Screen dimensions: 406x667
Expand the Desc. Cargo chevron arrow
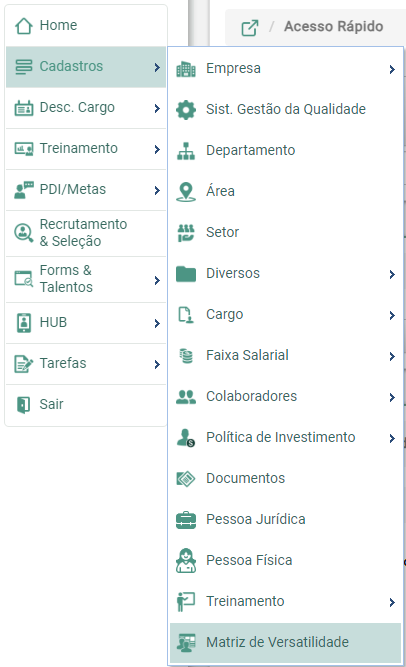coord(157,108)
